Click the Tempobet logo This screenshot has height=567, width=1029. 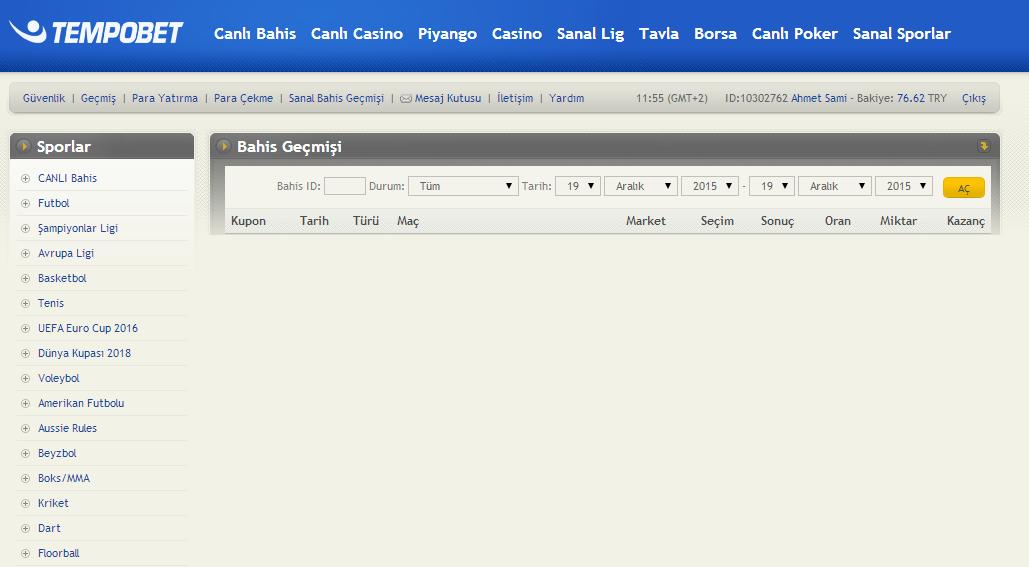(97, 33)
